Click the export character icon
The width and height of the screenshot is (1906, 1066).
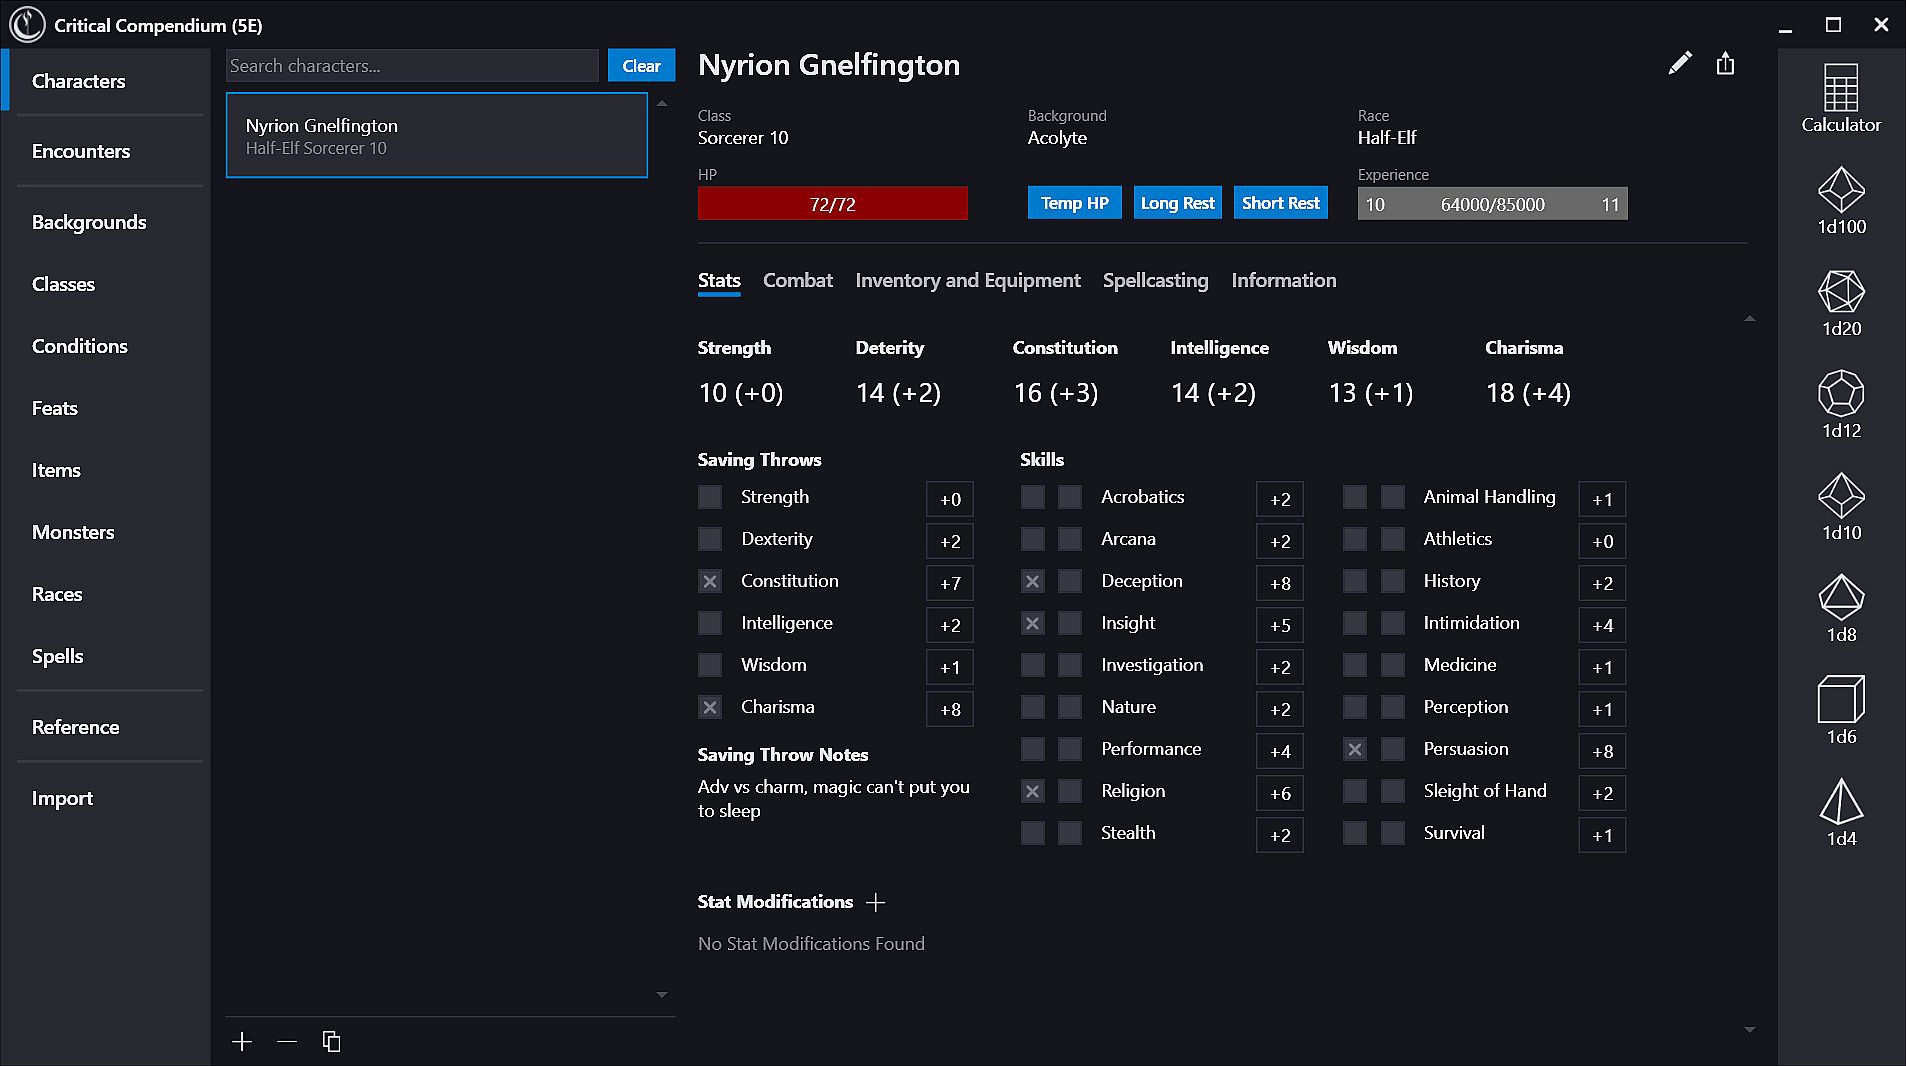[x=1725, y=64]
